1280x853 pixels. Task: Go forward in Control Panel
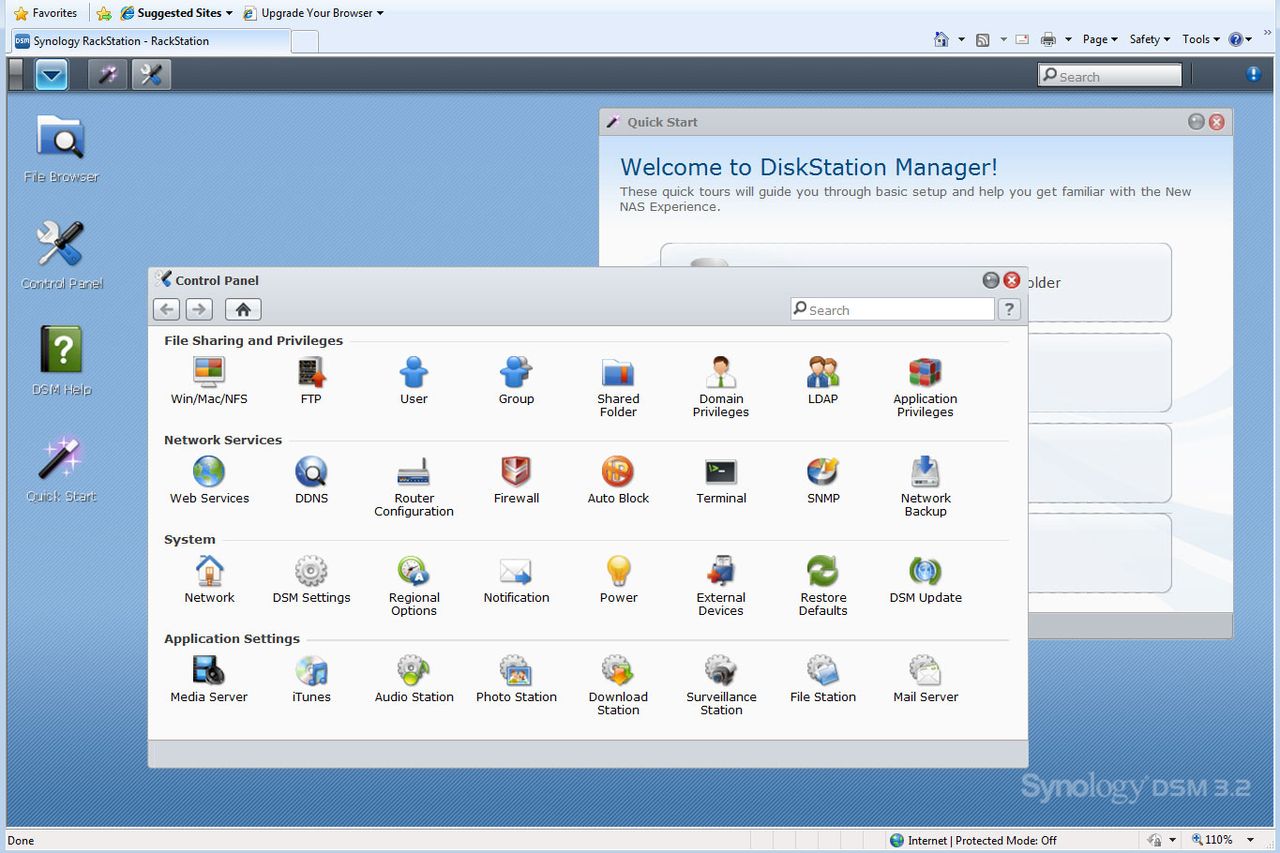(199, 309)
